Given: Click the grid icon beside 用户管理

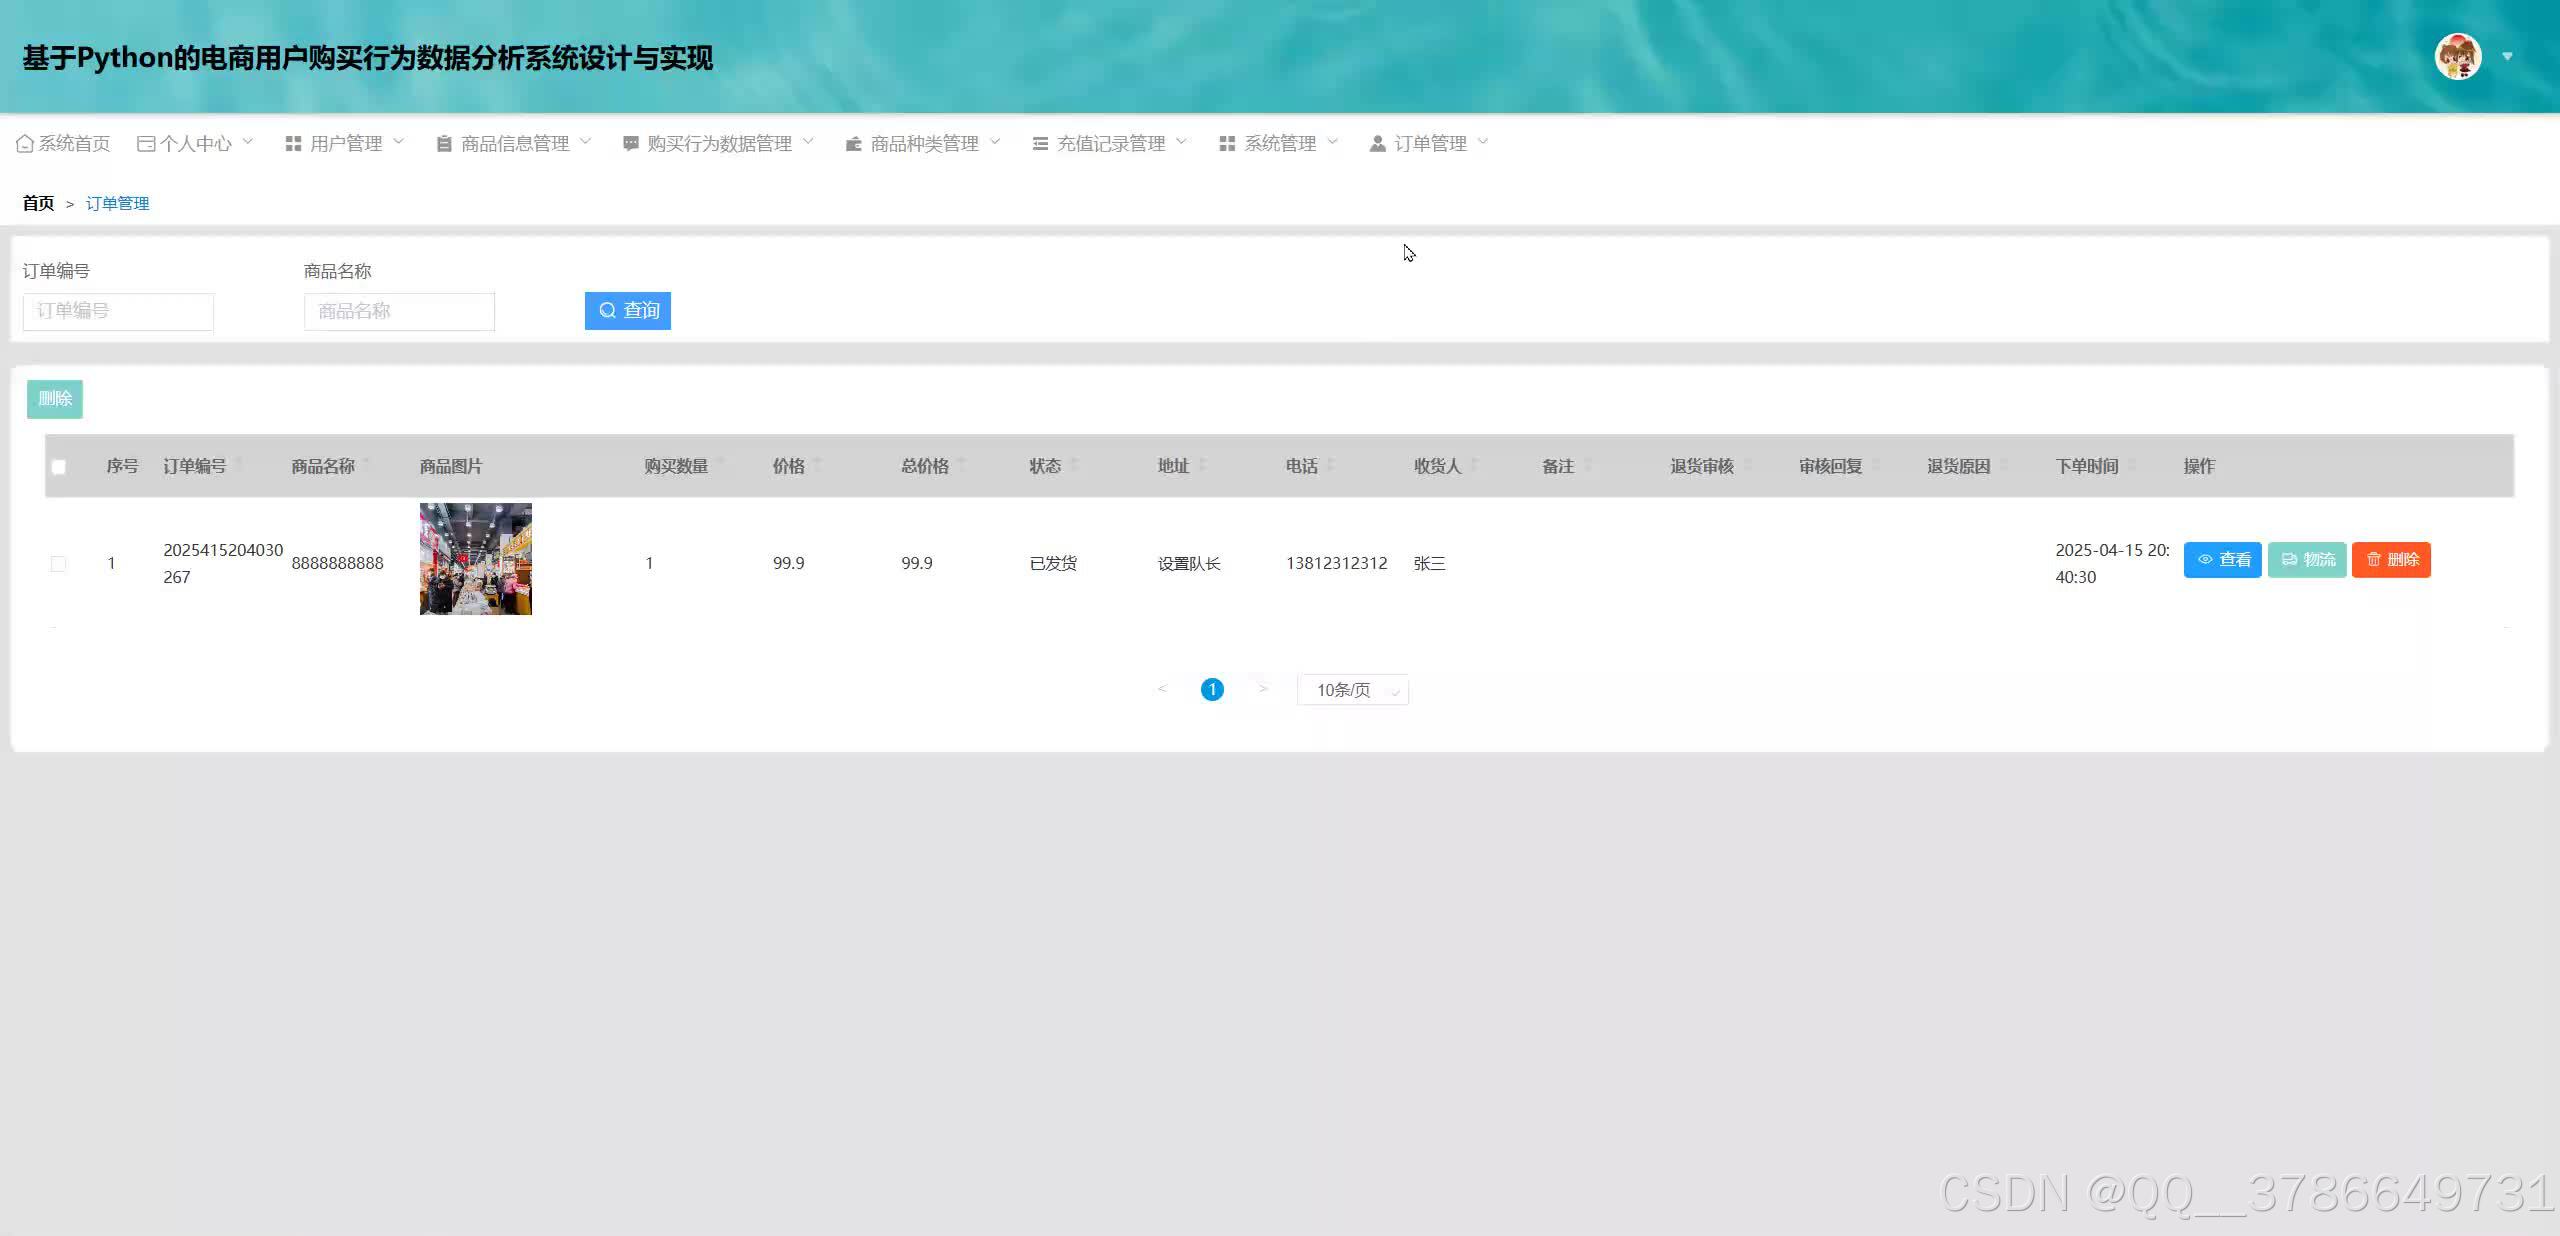Looking at the screenshot, I should (293, 144).
